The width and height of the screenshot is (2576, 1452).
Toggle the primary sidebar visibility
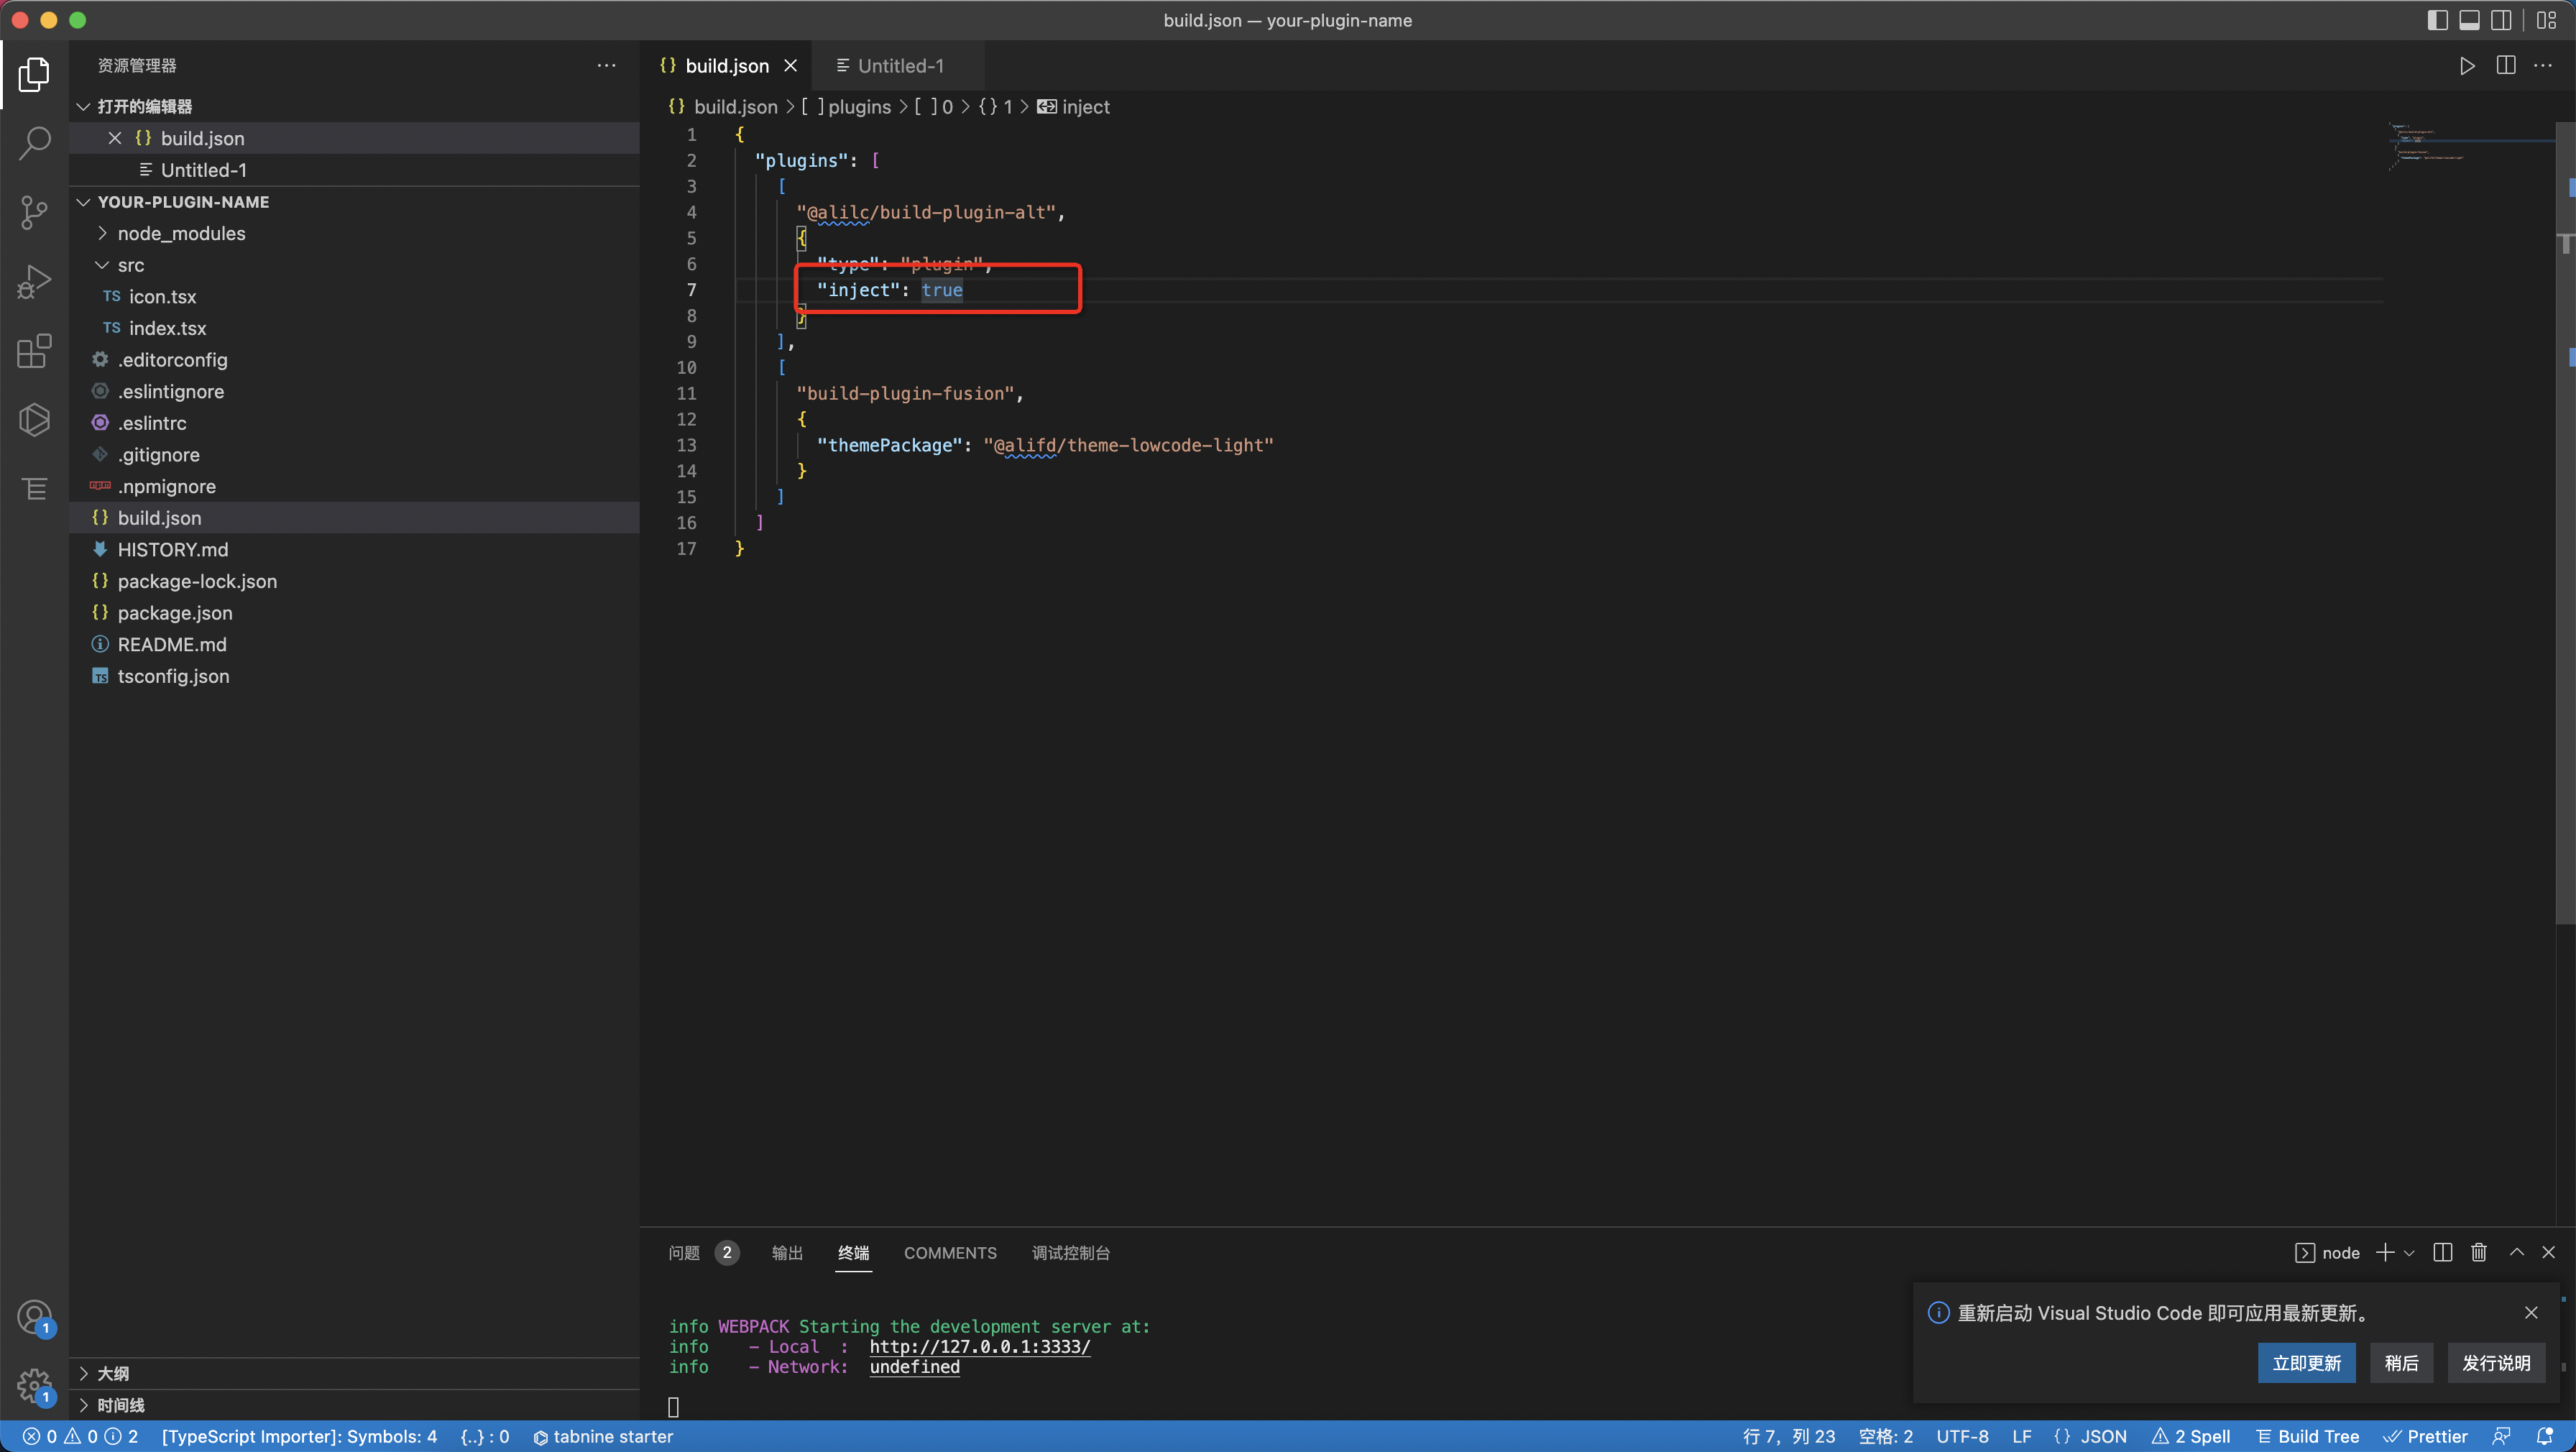(2437, 20)
